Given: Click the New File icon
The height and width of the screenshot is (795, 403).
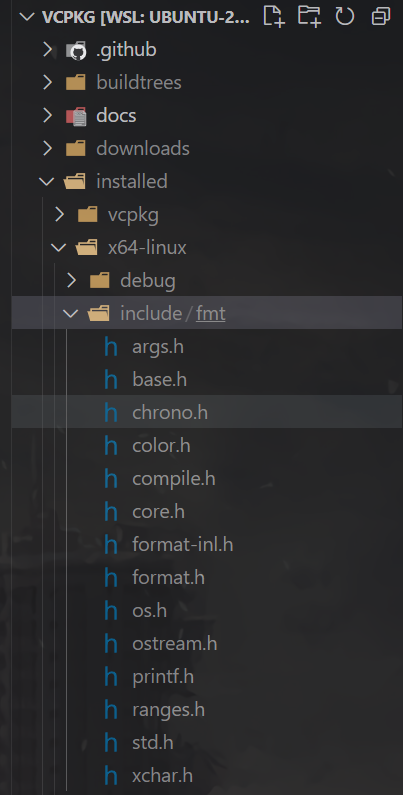Looking at the screenshot, I should pos(274,16).
